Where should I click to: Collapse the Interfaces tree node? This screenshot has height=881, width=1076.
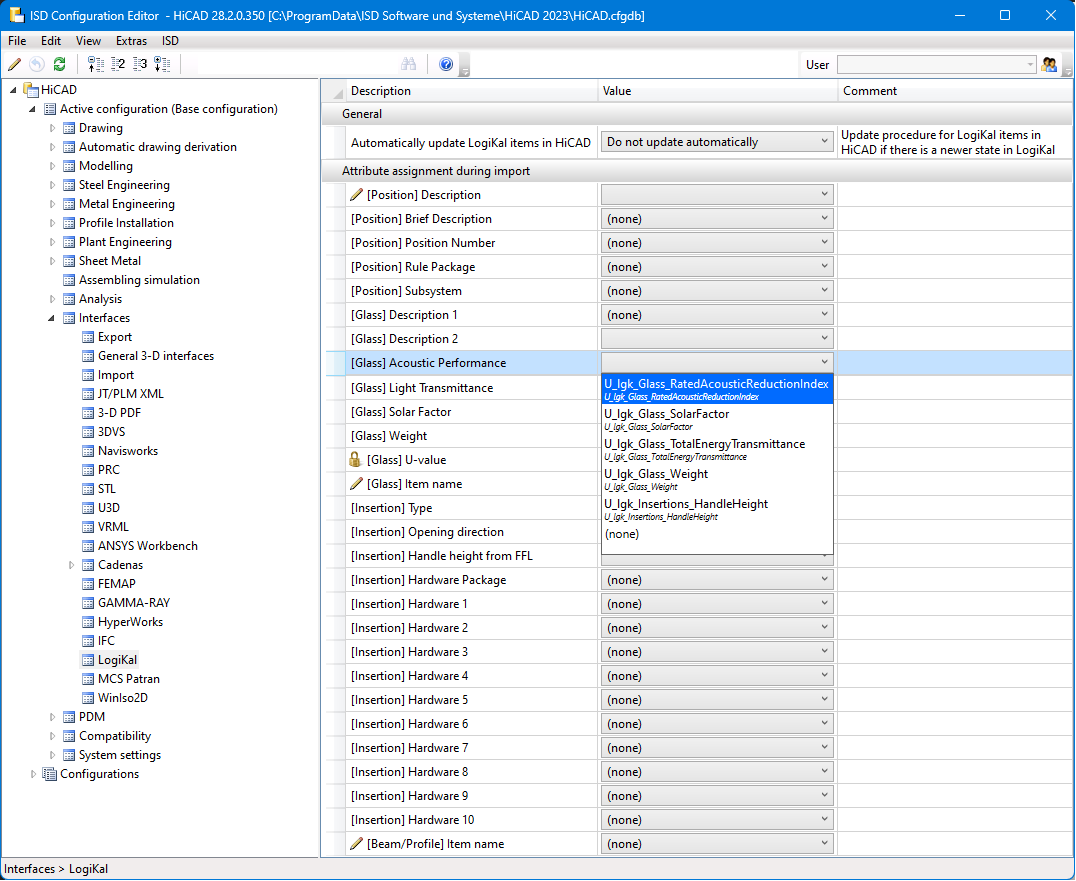(53, 318)
